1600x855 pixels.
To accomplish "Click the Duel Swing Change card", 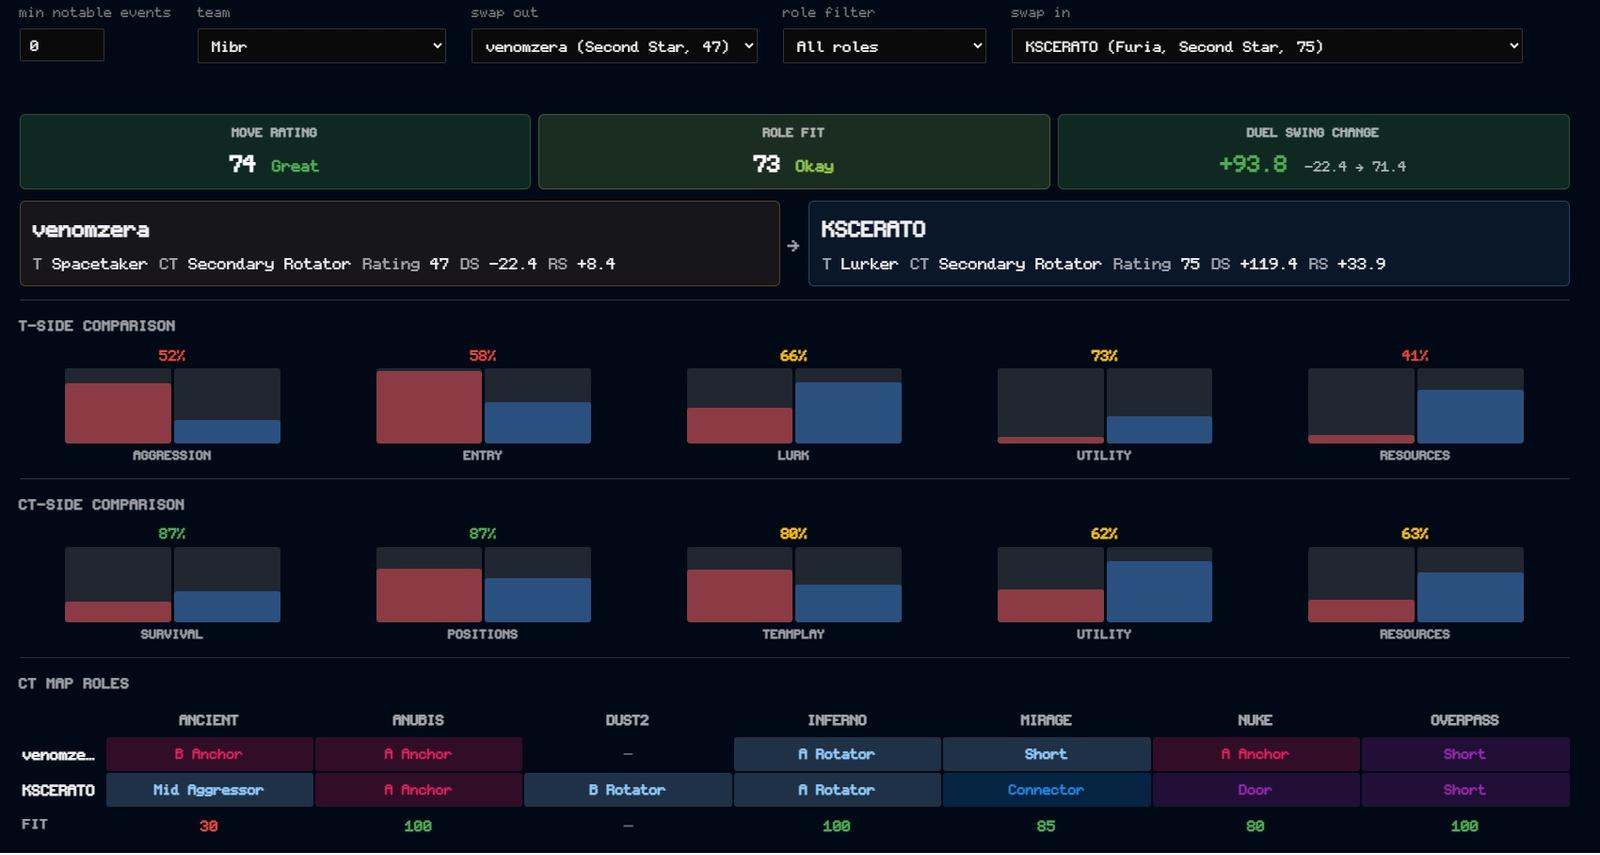I will [x=1313, y=152].
